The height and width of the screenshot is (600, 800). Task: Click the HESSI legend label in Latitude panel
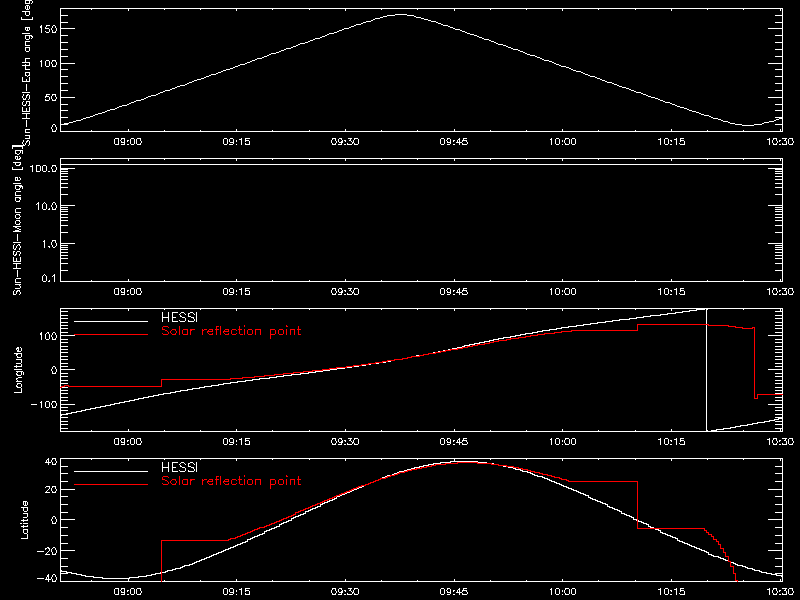[x=179, y=467]
